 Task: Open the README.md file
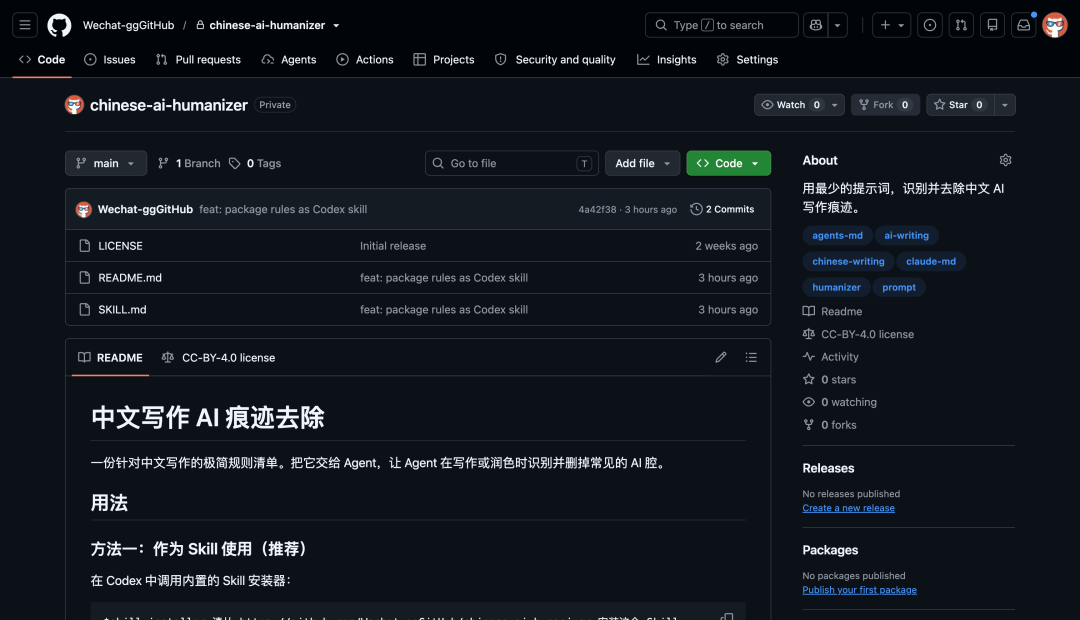(130, 278)
